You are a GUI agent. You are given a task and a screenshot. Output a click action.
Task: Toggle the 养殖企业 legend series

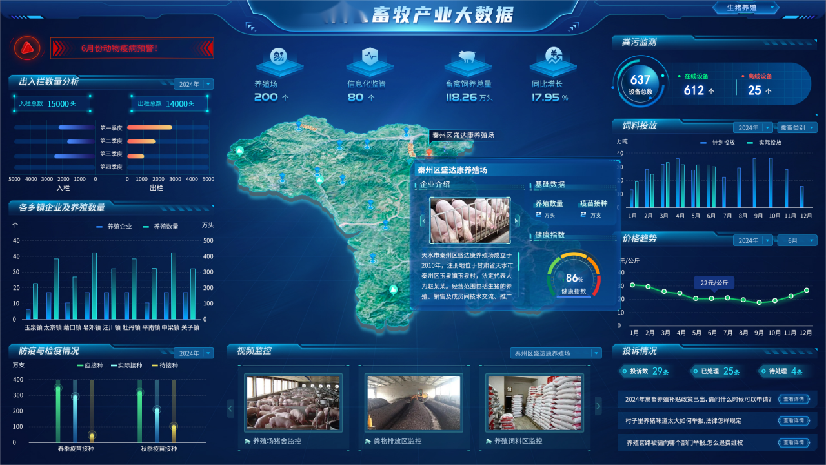[114, 227]
